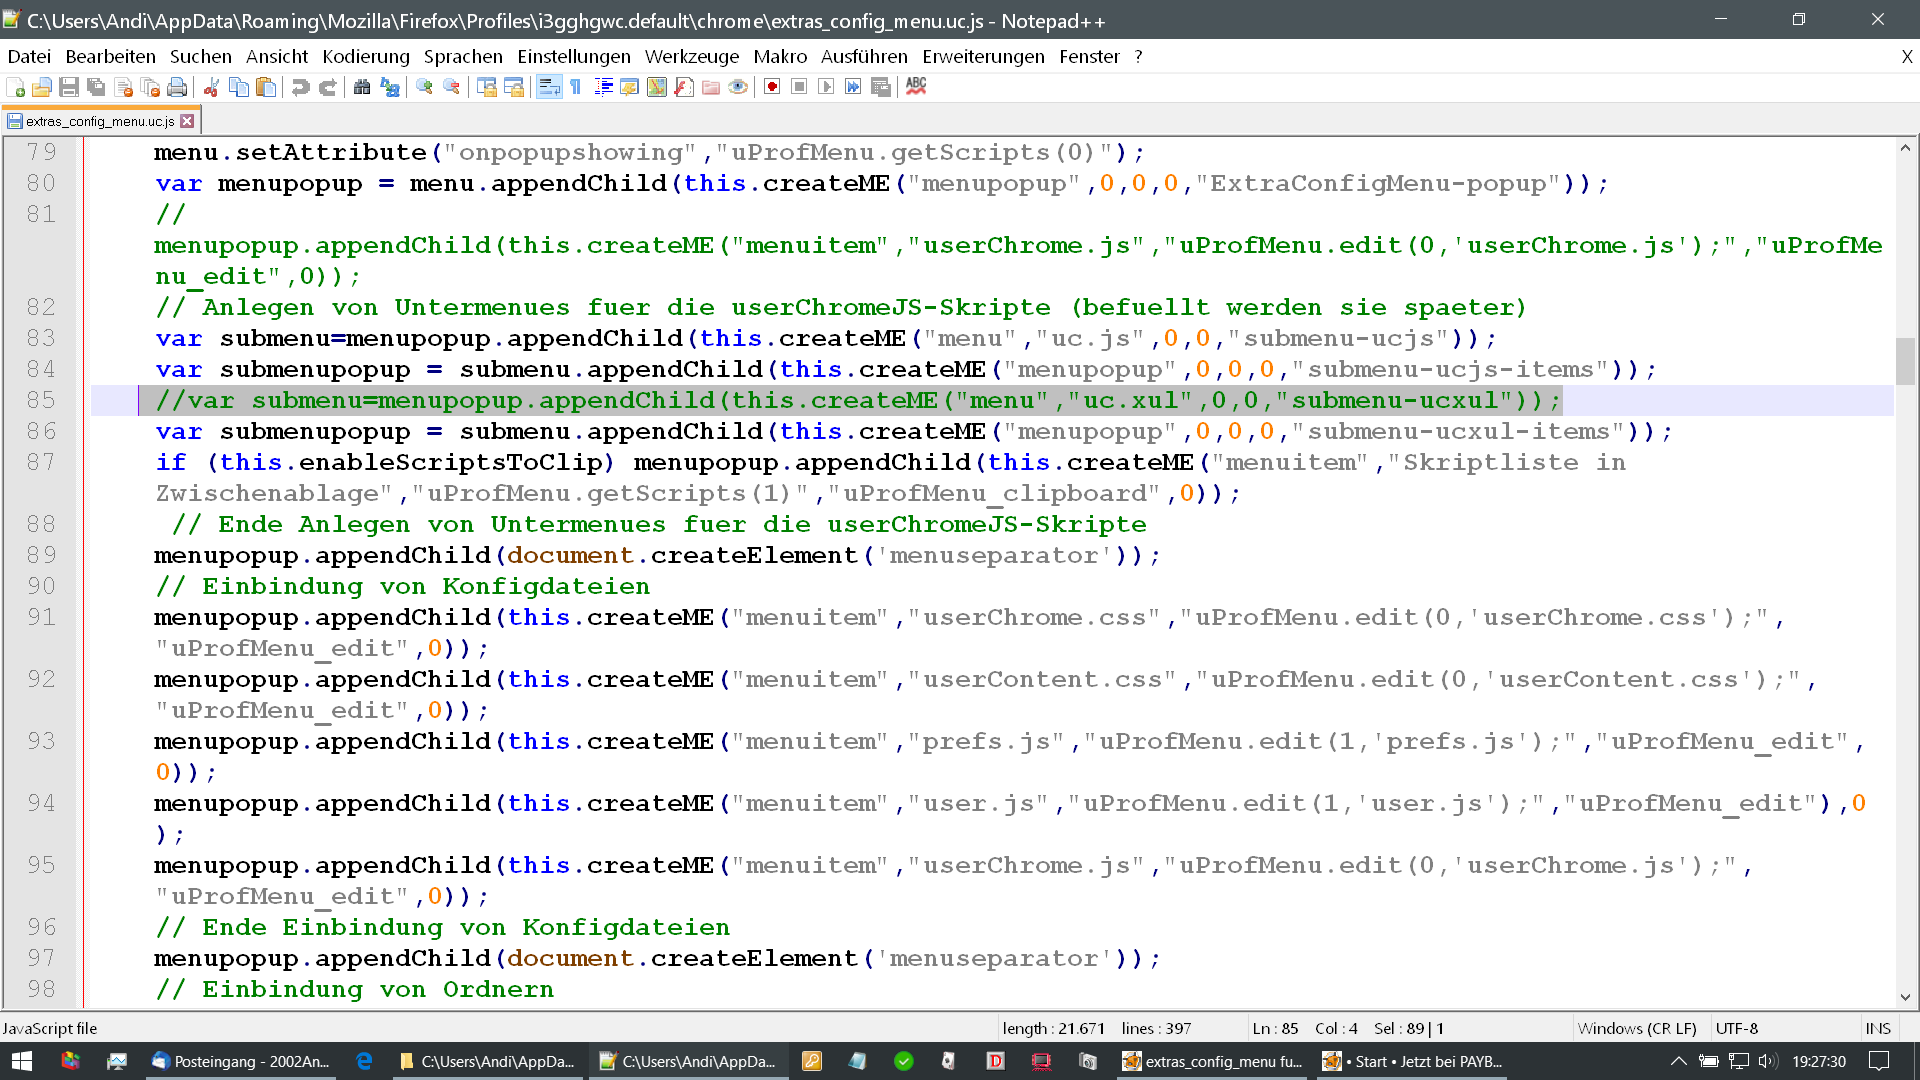Open Posteingang Thunderbird taskbar button
The height and width of the screenshot is (1080, 1920).
pos(240,1061)
